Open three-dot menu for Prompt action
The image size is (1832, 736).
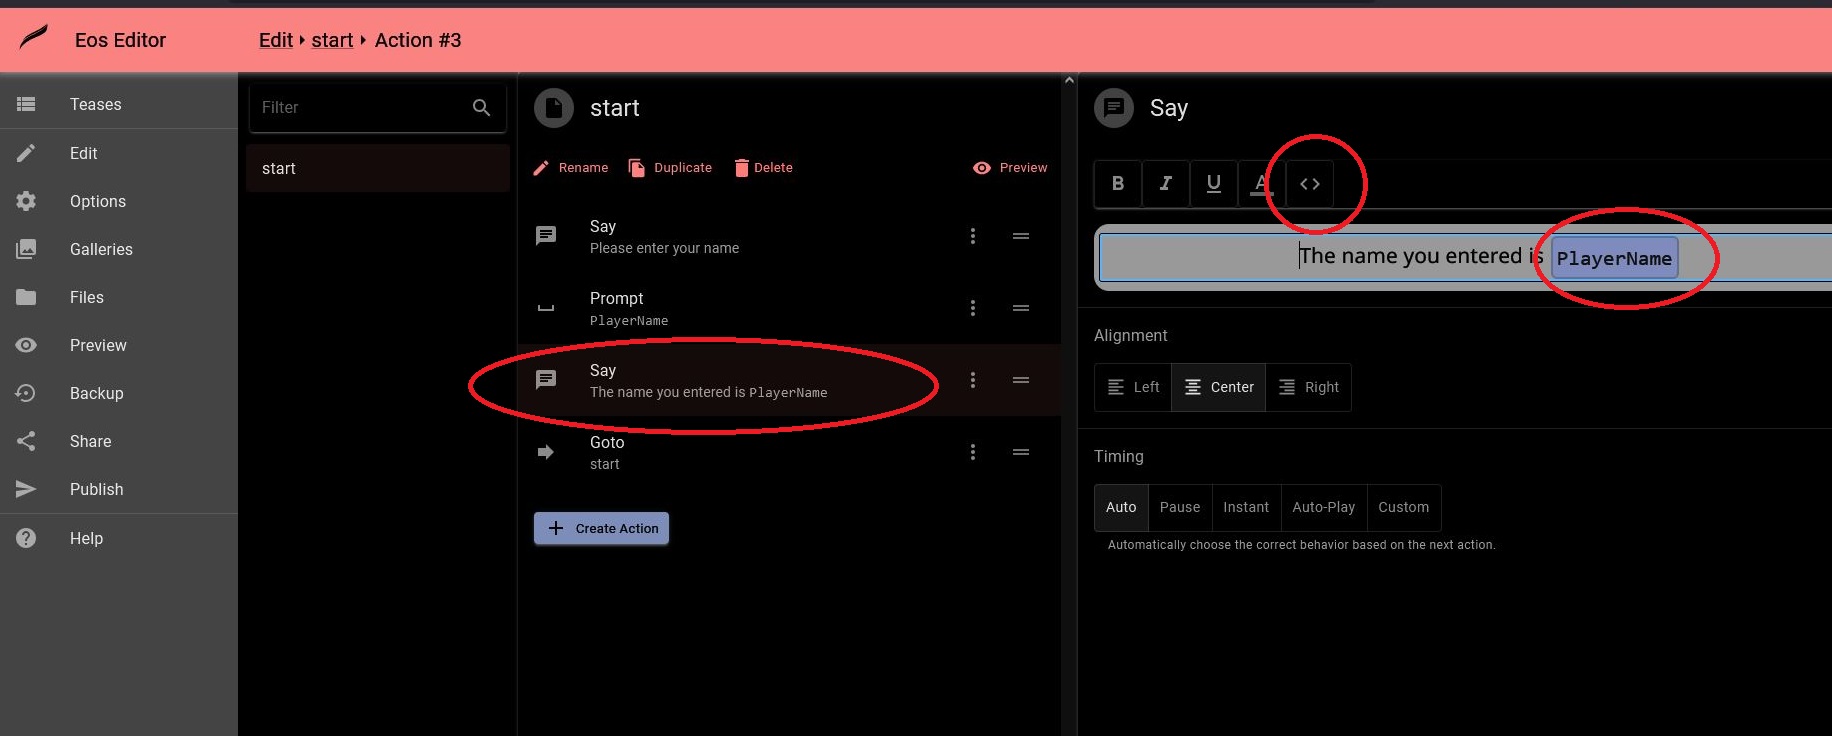click(x=973, y=308)
